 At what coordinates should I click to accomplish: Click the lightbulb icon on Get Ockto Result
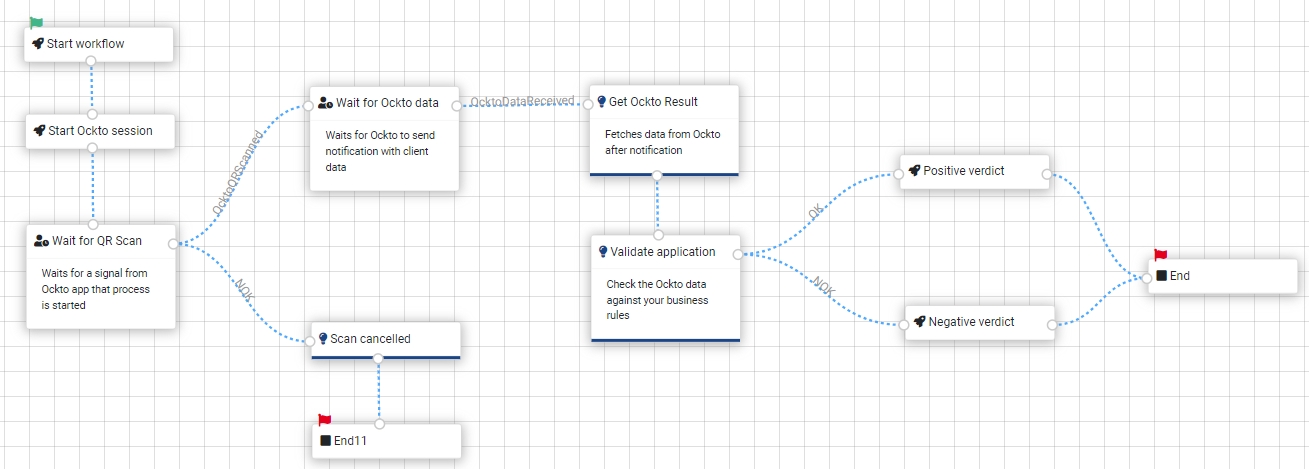tap(601, 102)
